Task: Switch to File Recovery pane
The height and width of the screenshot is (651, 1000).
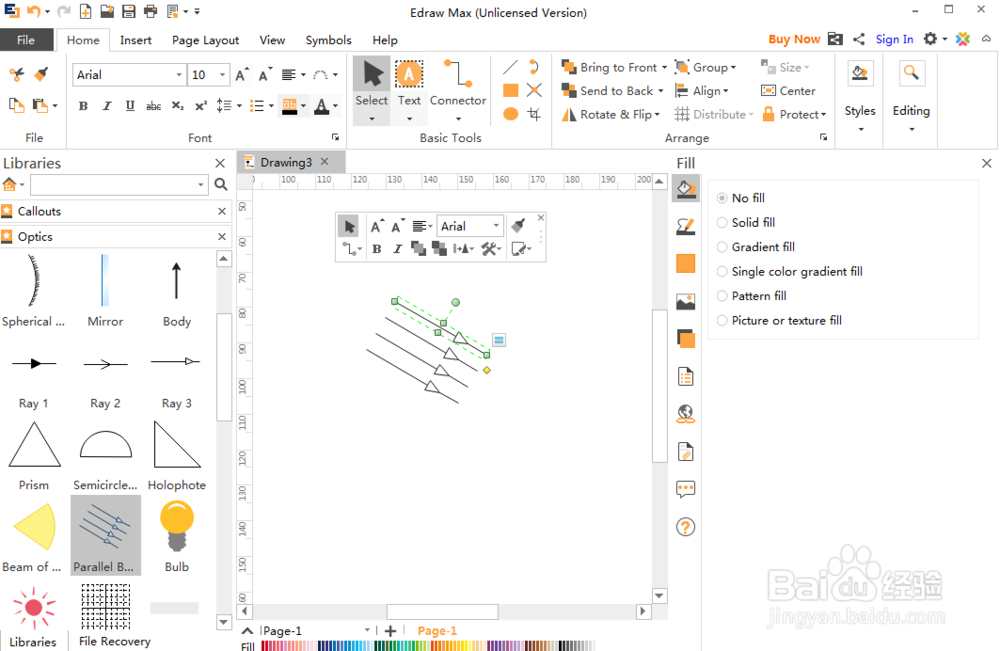Action: coord(115,641)
